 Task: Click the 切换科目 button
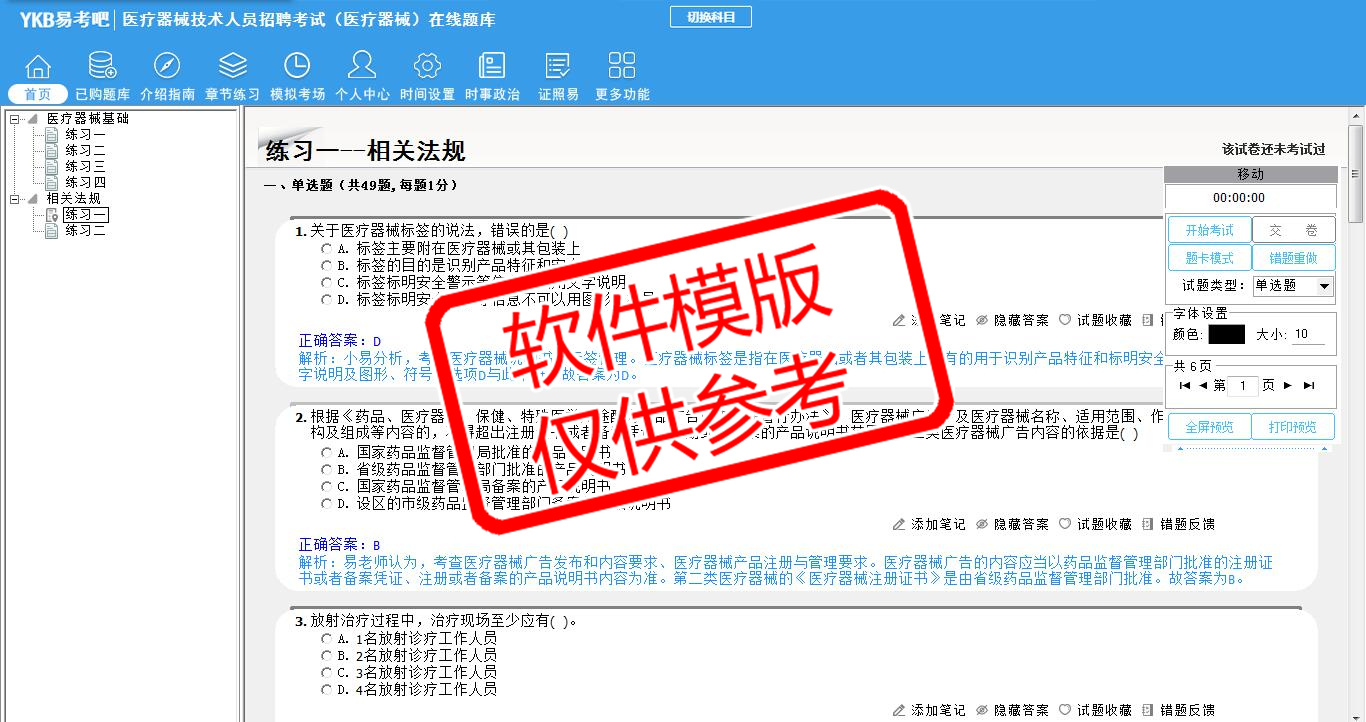pyautogui.click(x=710, y=17)
